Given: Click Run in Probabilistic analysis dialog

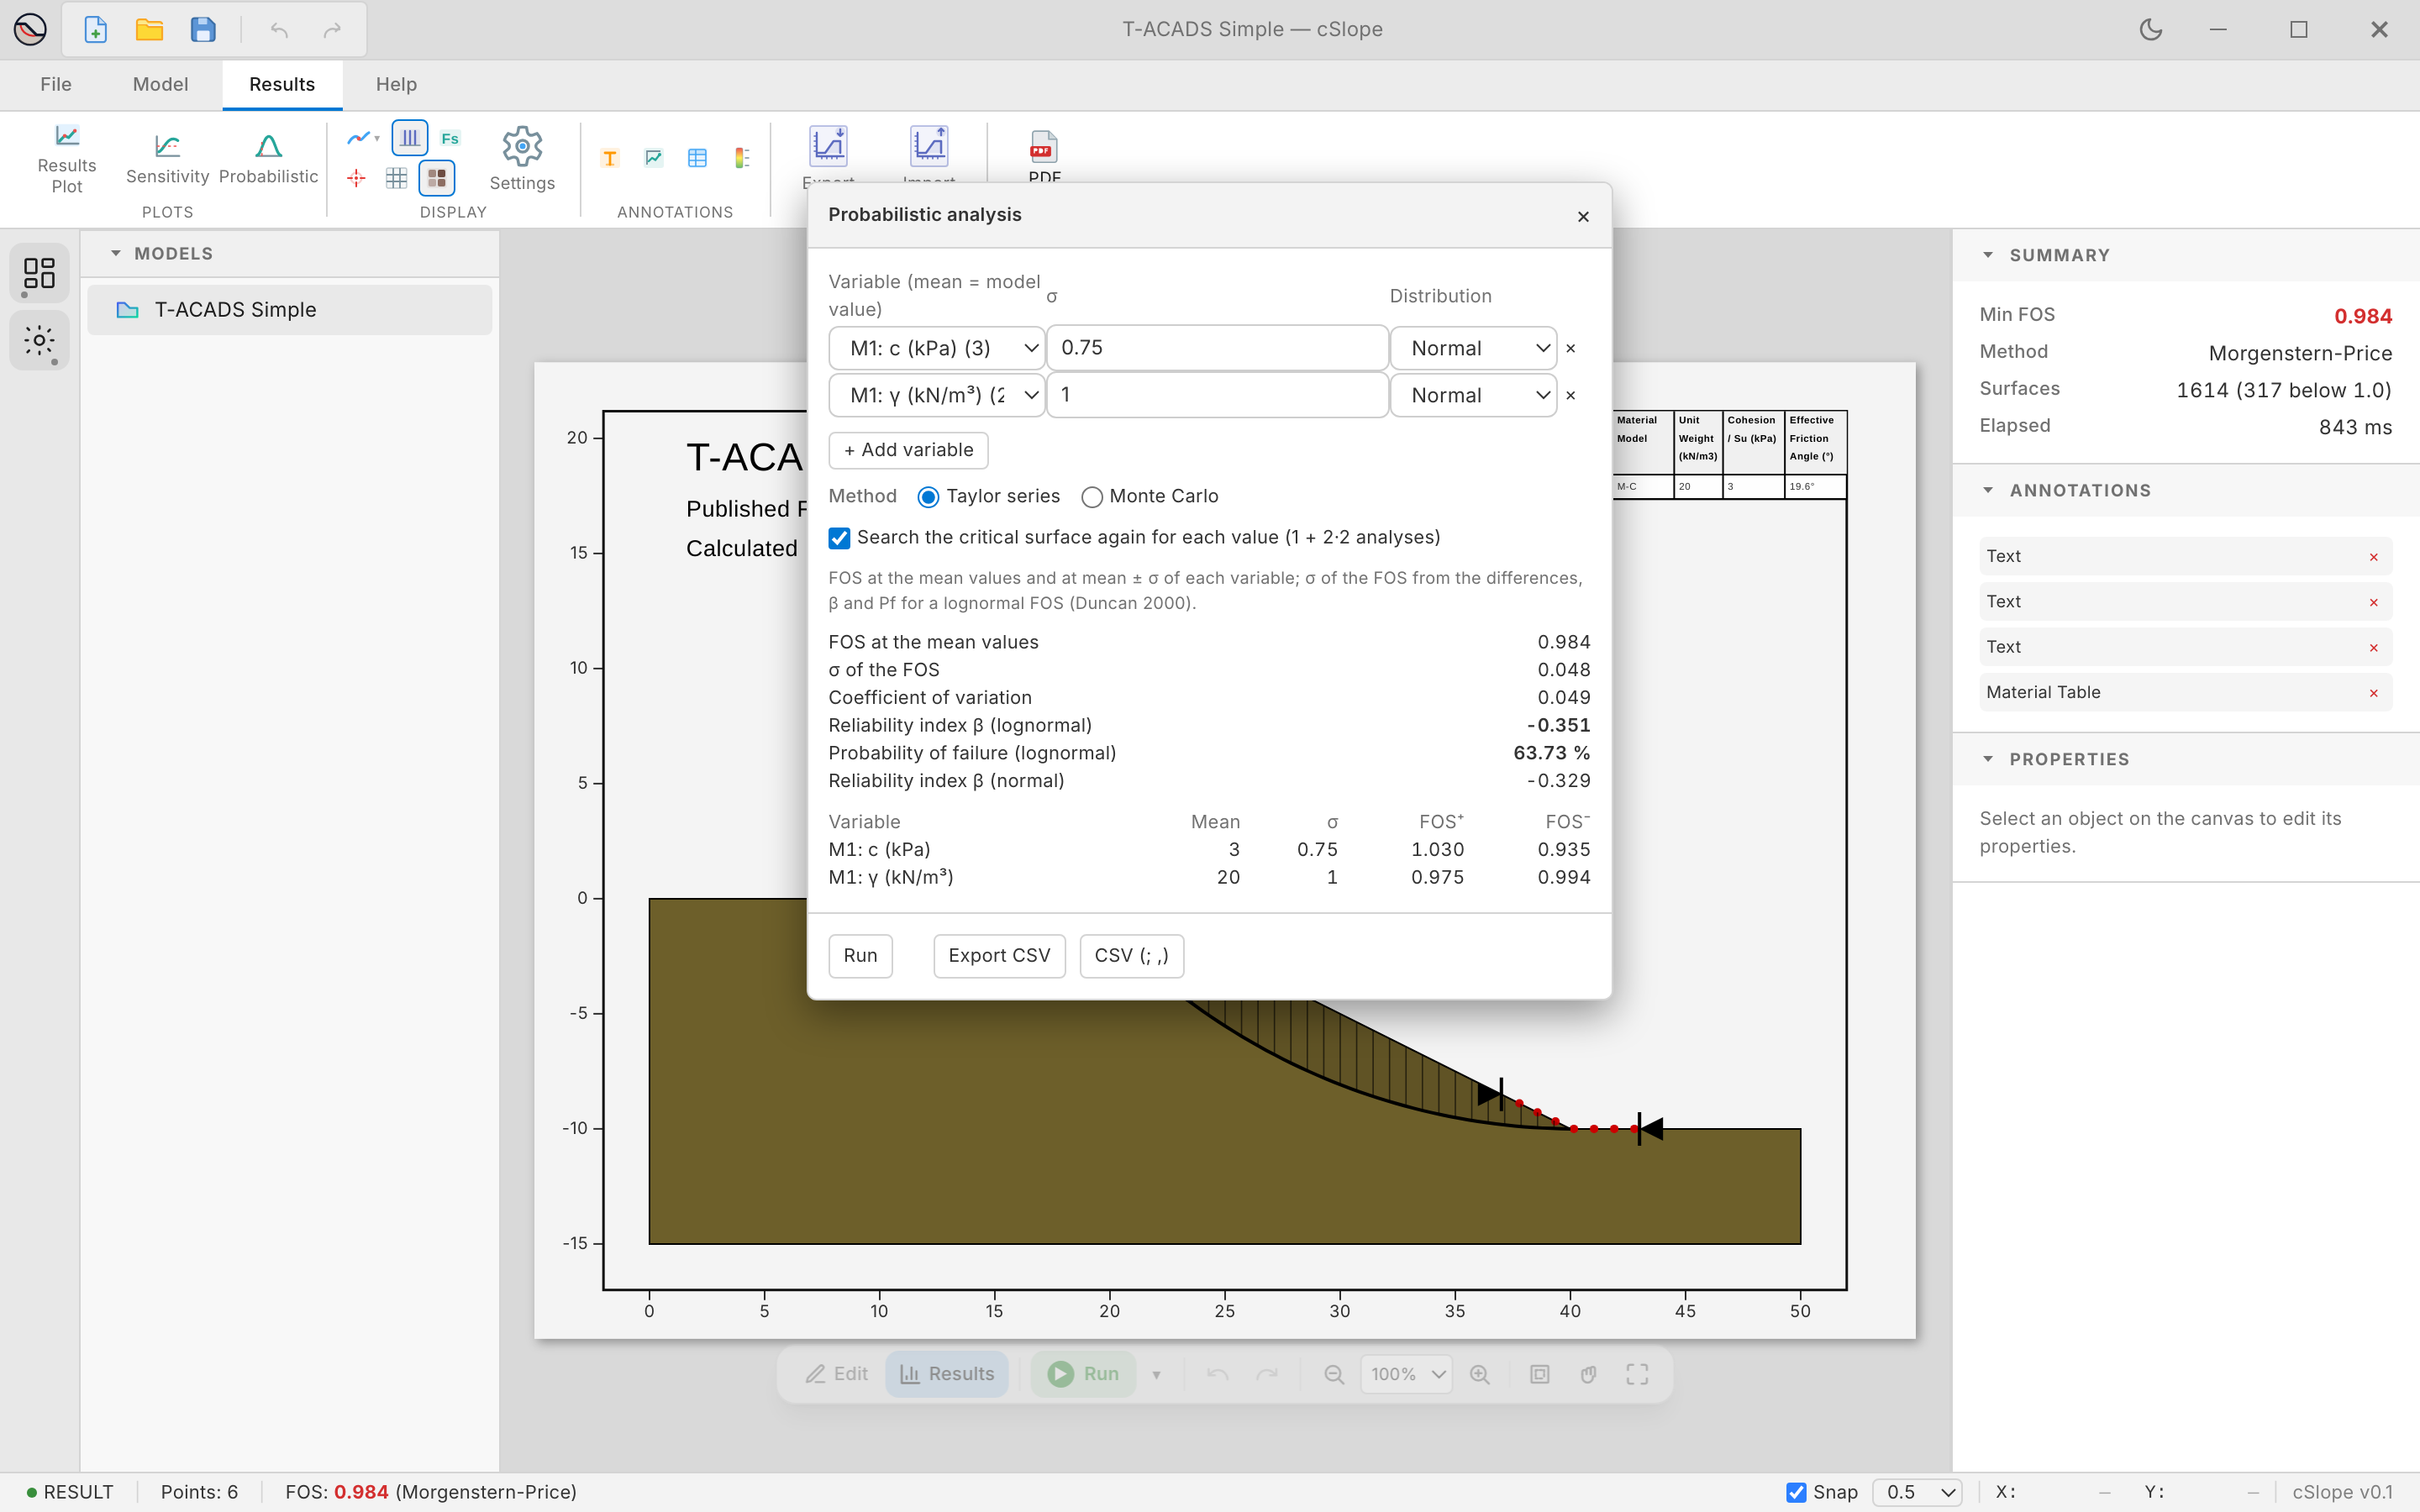Looking at the screenshot, I should pos(860,956).
